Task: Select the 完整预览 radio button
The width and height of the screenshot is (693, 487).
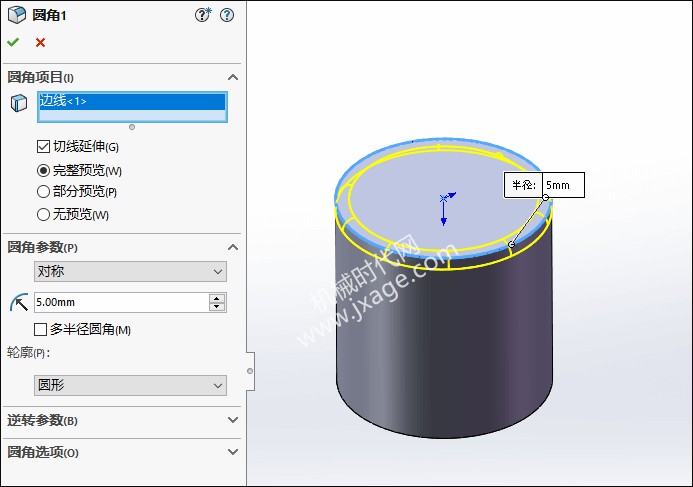Action: pyautogui.click(x=43, y=171)
